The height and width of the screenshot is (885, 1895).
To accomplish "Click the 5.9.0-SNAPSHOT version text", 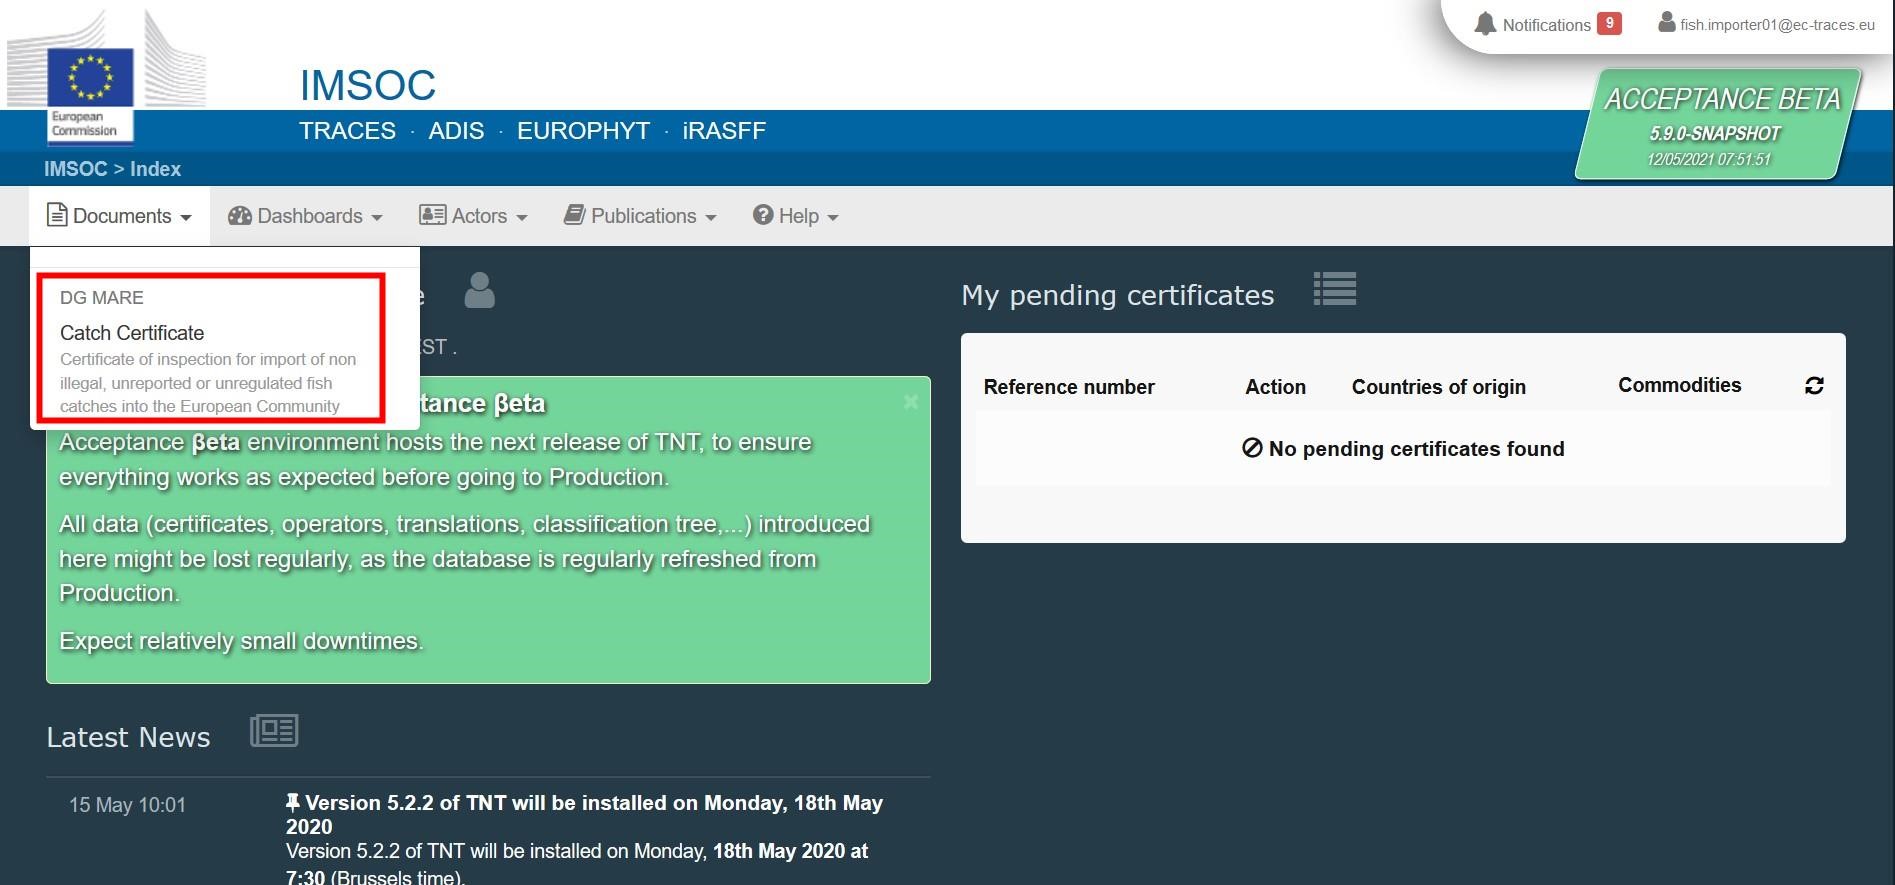I will pyautogui.click(x=1715, y=133).
